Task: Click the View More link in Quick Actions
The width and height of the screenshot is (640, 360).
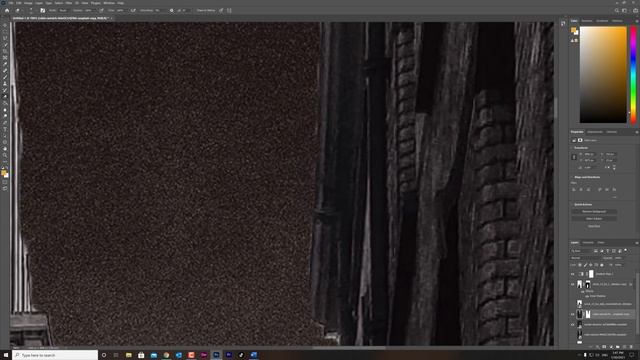Action: tap(594, 226)
